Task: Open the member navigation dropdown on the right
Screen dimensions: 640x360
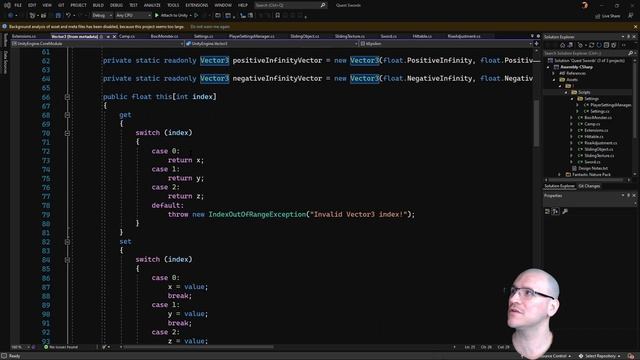Action: pos(446,44)
